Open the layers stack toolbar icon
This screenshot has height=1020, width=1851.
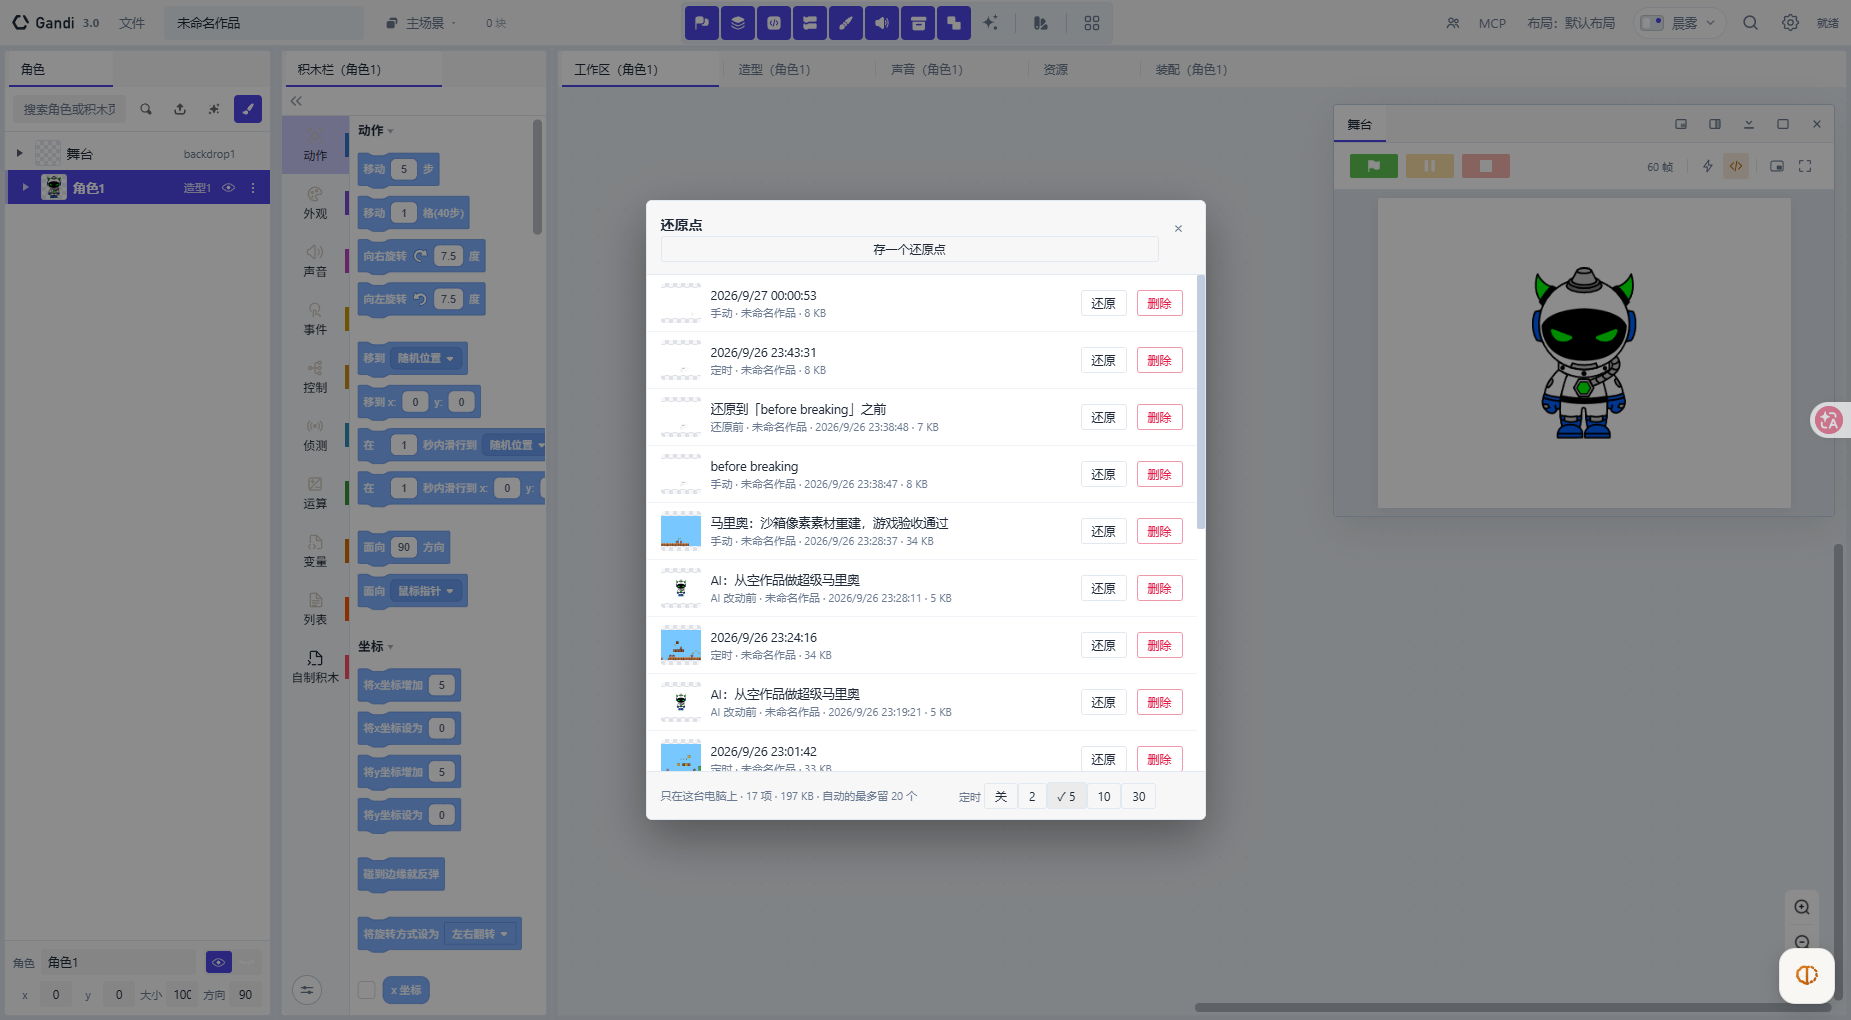coord(738,23)
